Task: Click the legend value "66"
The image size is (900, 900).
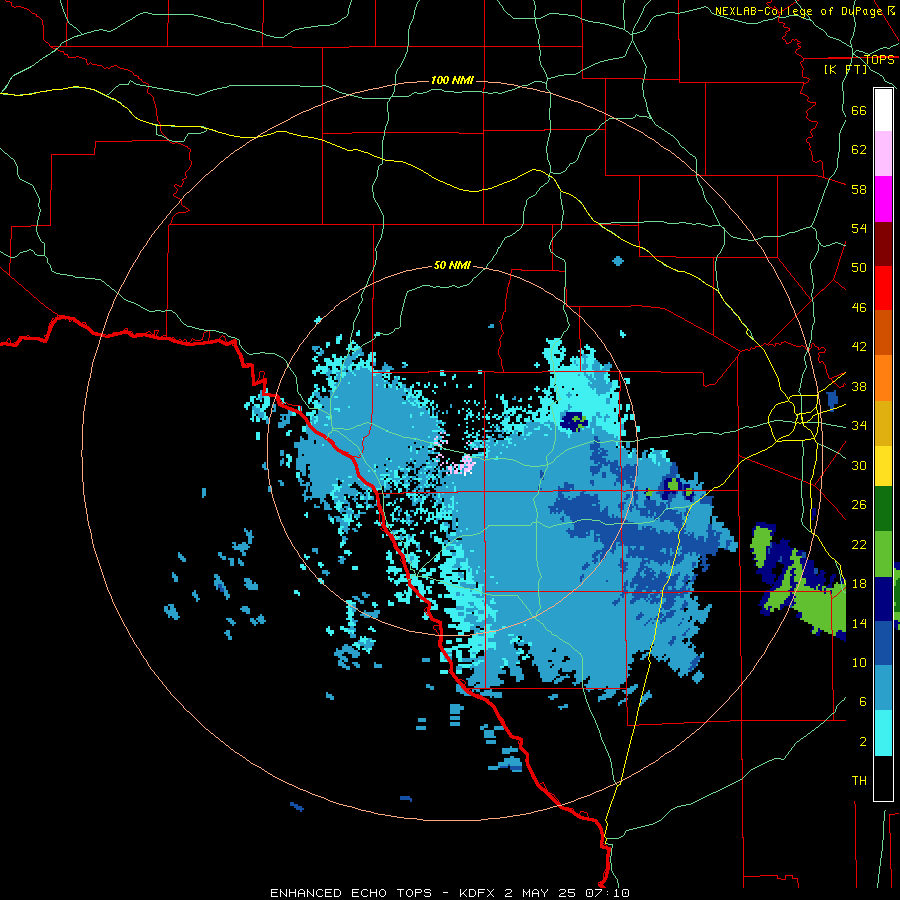Action: point(859,110)
